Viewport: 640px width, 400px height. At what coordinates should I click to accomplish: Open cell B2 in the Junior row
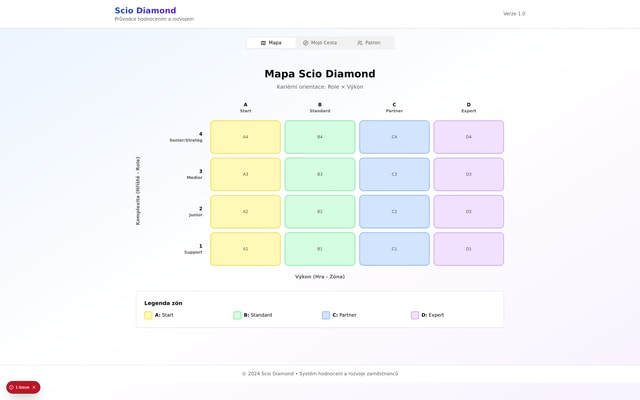(320, 212)
